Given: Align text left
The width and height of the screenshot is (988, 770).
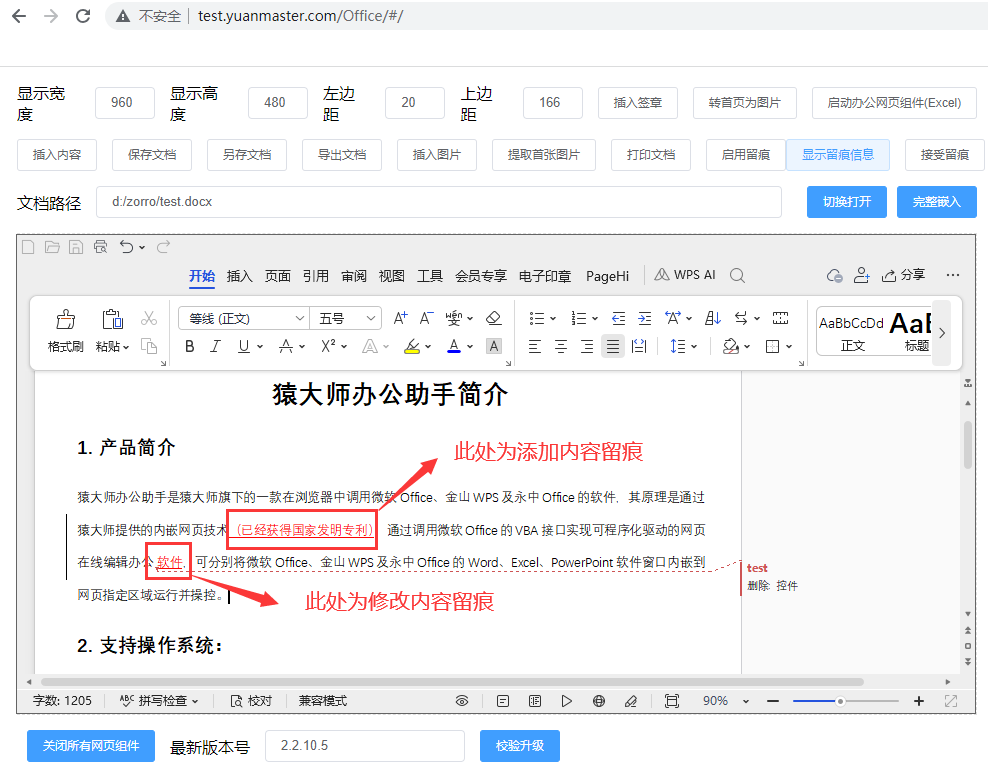Looking at the screenshot, I should coord(535,346).
